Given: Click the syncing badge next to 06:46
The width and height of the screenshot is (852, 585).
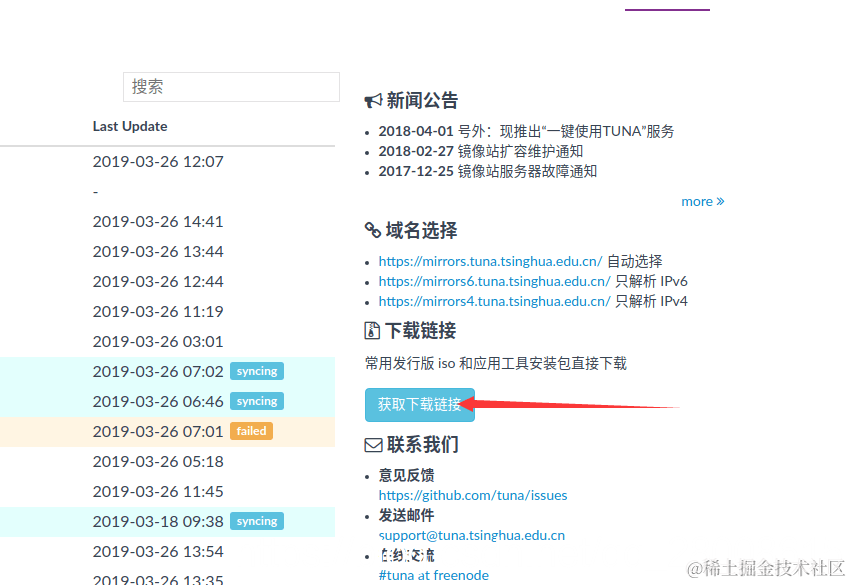Looking at the screenshot, I should [257, 401].
